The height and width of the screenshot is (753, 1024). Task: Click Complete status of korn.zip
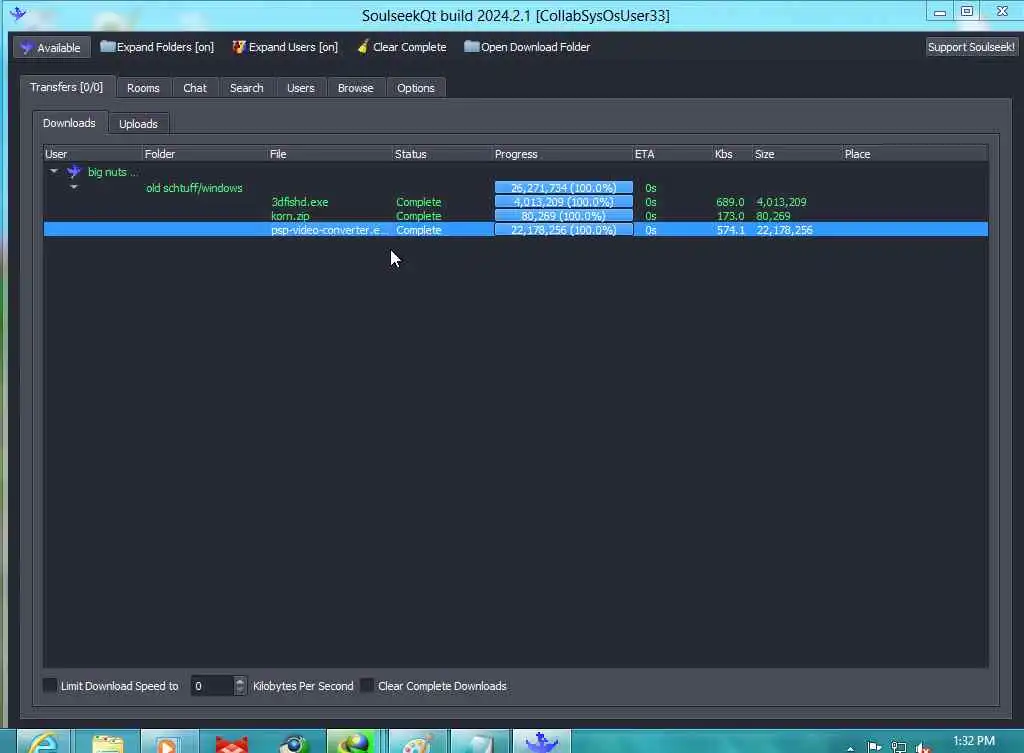click(x=419, y=216)
